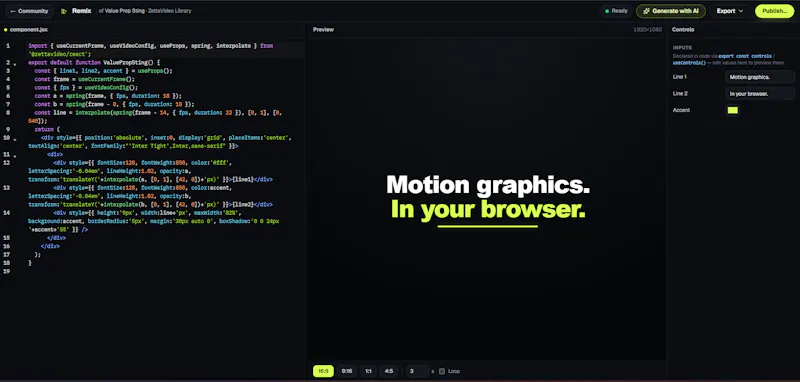Screen dimensions: 800x382
Task: Click the Line 2 input field
Action: coord(760,94)
